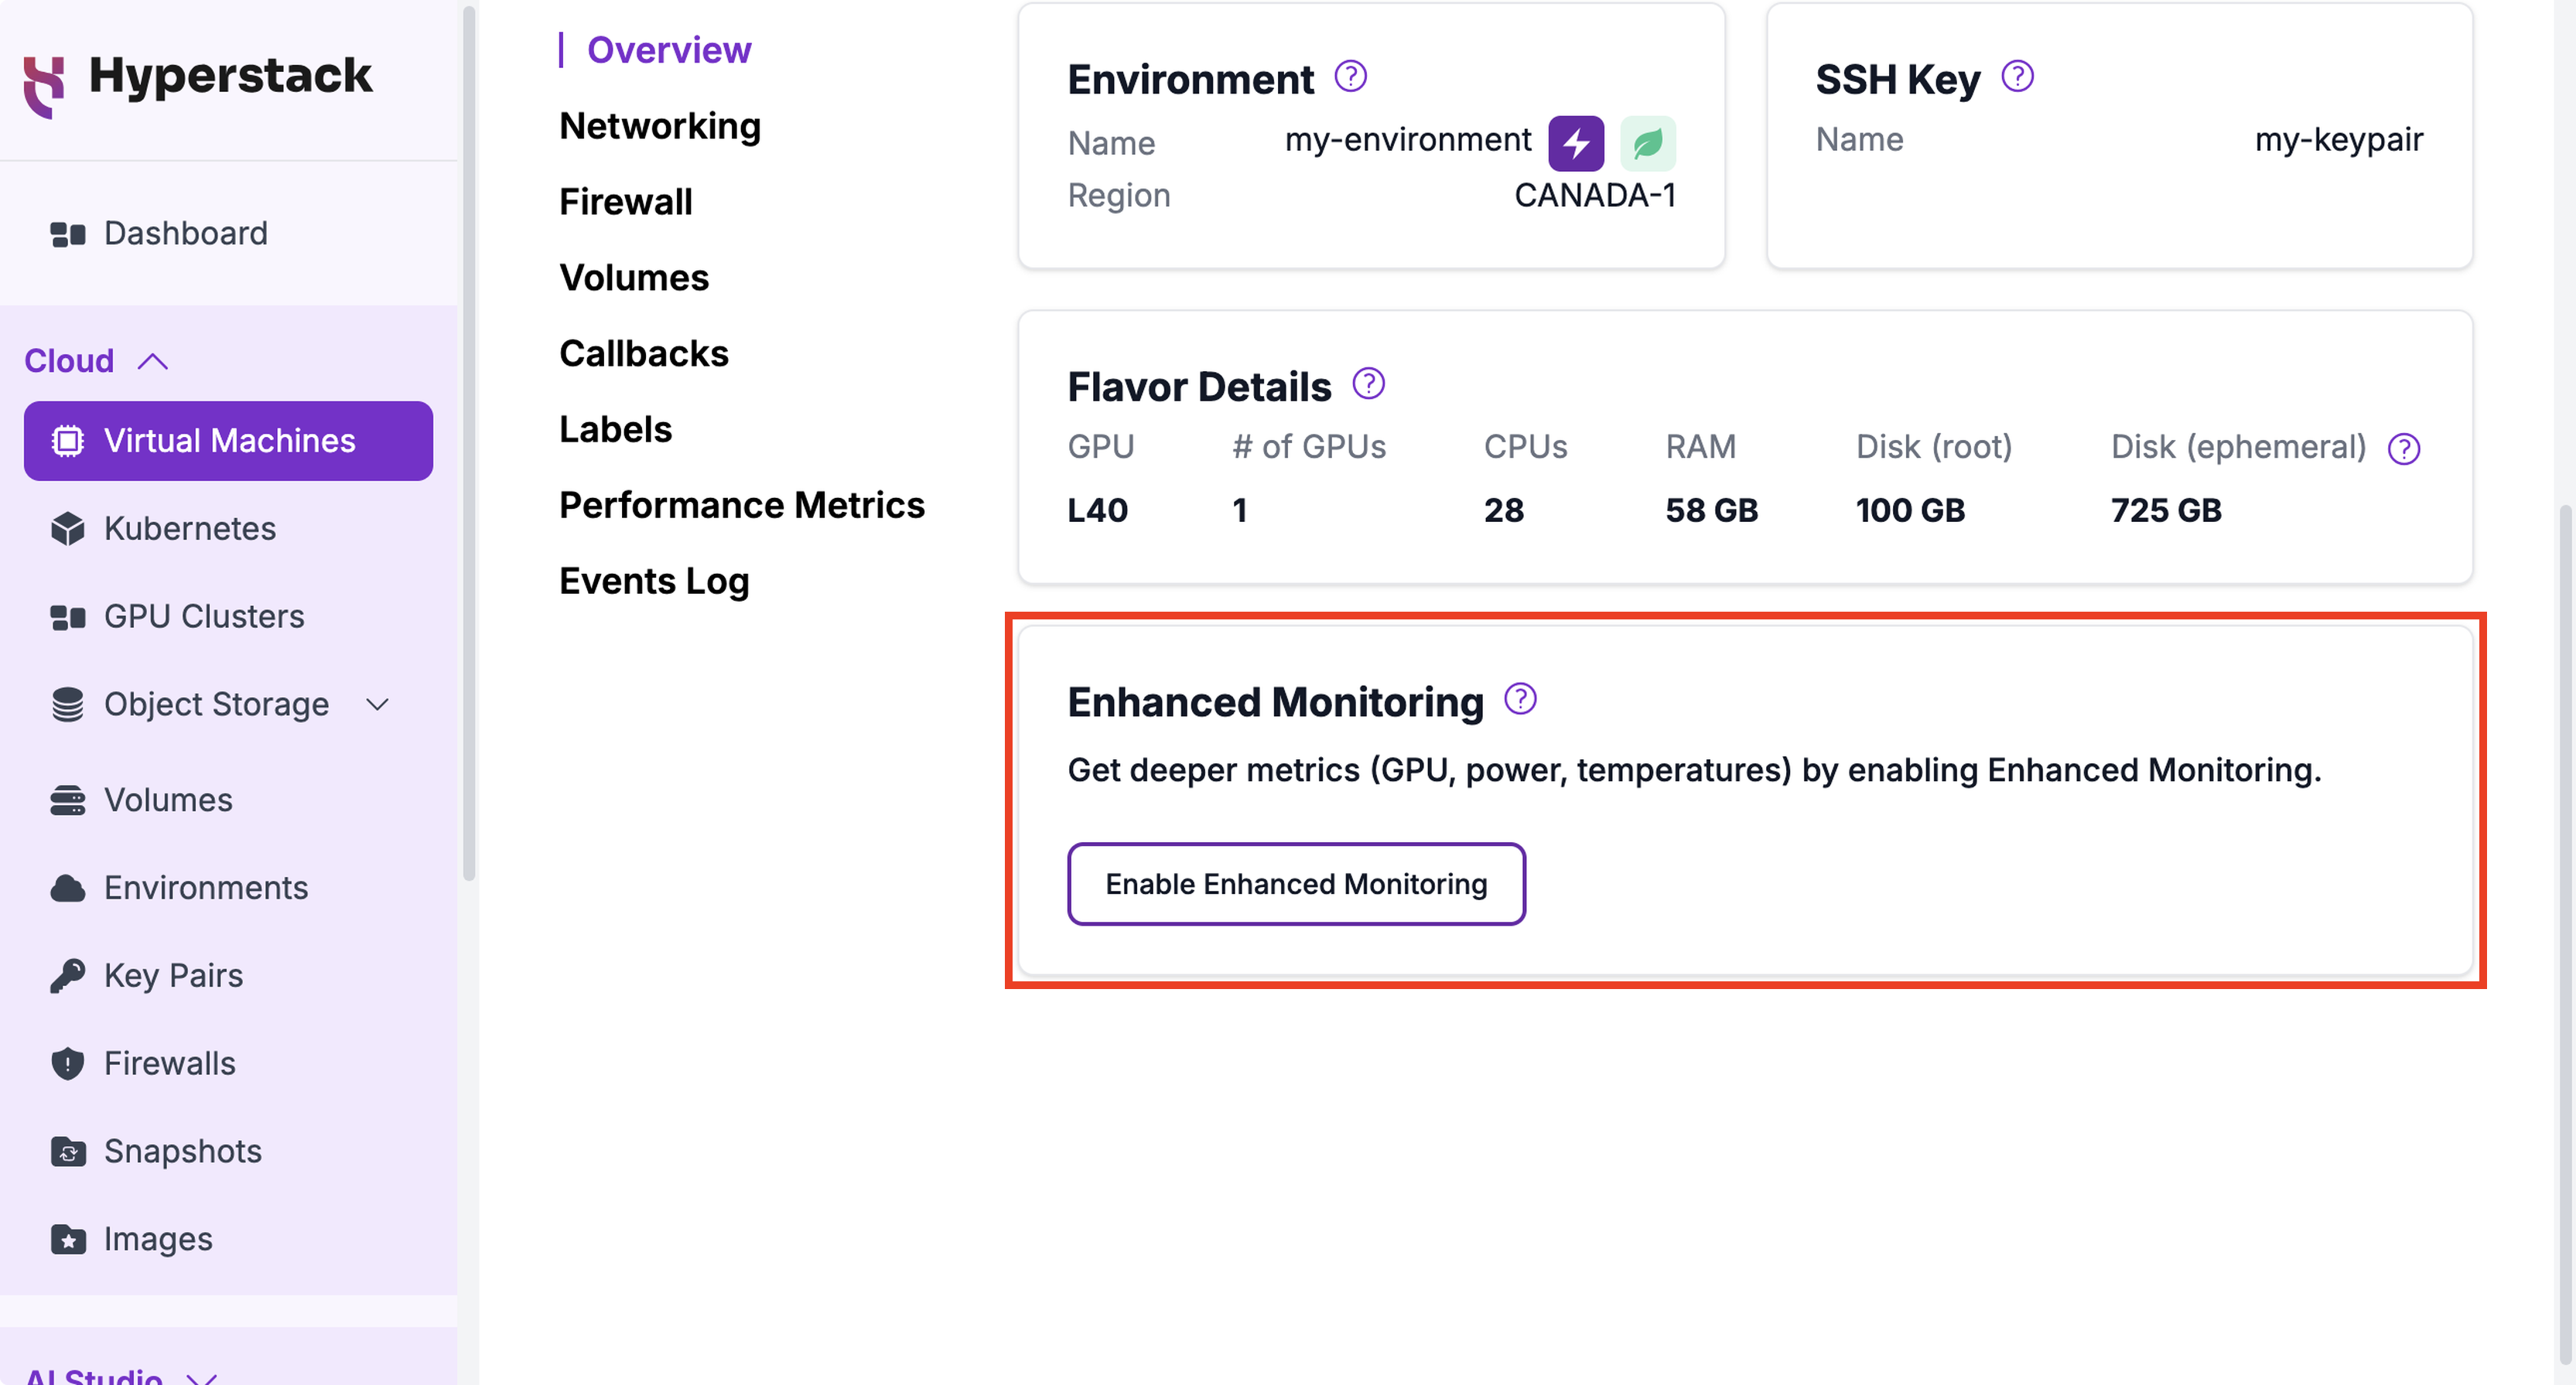Switch to the Networking tab
2576x1385 pixels.
[x=660, y=126]
